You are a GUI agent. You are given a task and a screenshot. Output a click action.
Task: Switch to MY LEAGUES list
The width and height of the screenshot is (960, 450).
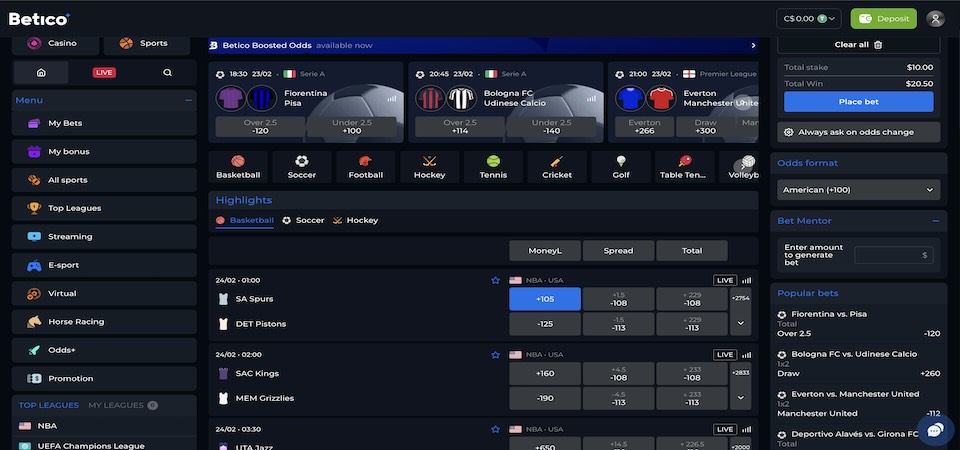pyautogui.click(x=122, y=405)
